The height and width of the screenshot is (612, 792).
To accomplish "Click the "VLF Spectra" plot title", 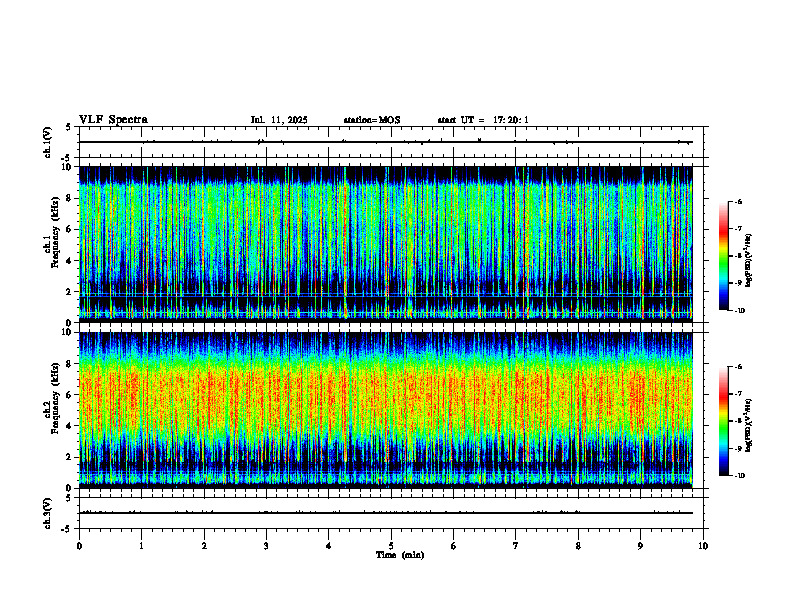I will (113, 120).
